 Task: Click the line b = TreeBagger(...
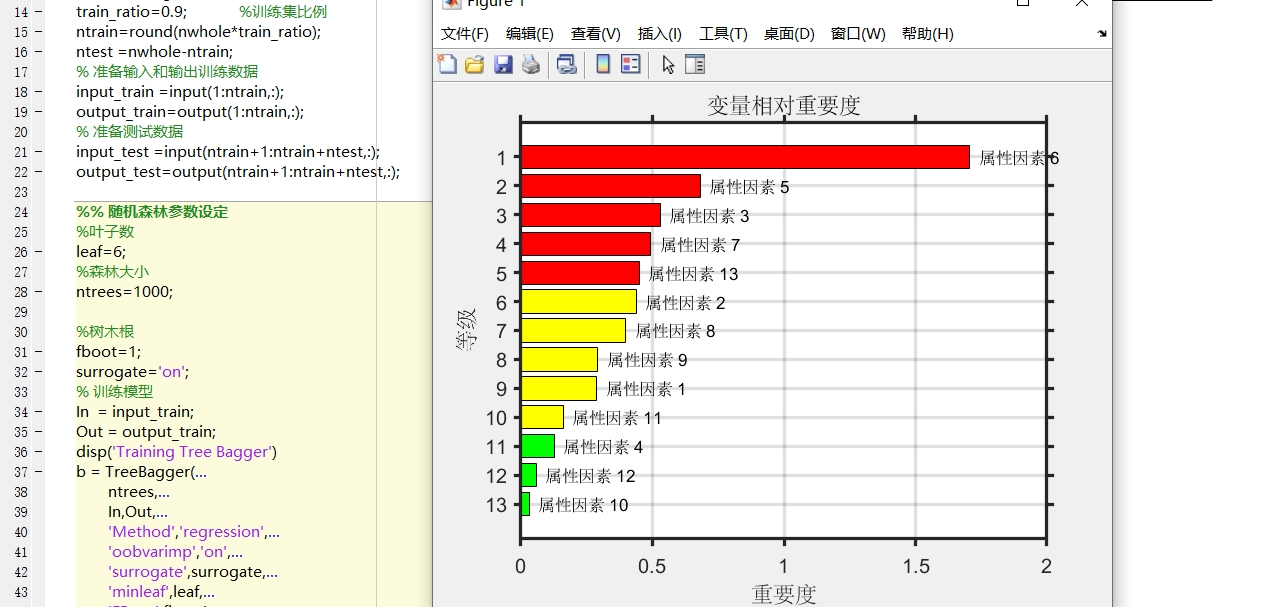point(141,472)
